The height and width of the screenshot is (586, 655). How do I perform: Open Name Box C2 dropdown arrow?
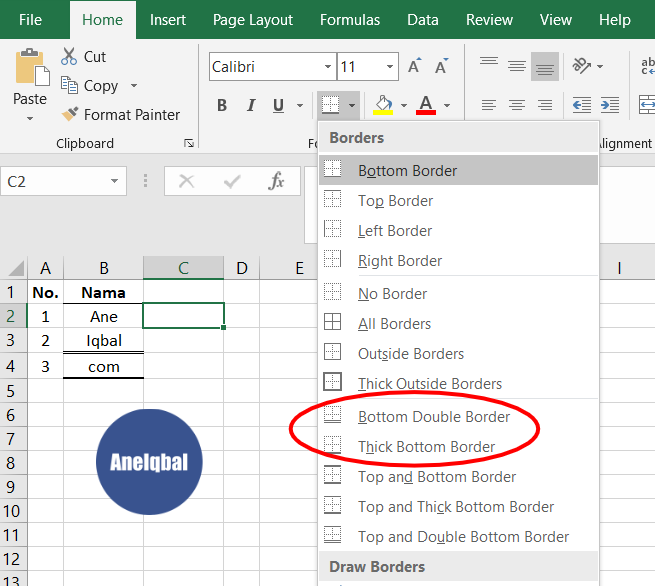tap(114, 181)
